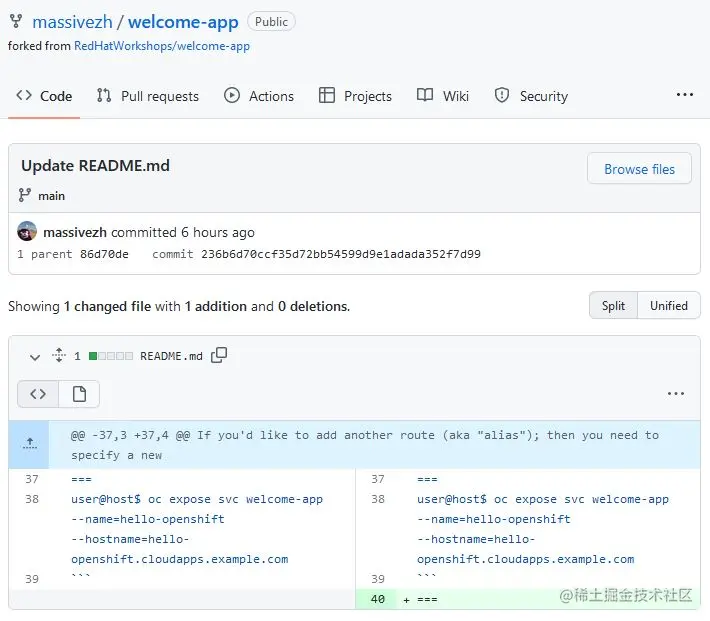This screenshot has height=621, width=710.
Task: Show the source diff view
Action: pos(38,394)
